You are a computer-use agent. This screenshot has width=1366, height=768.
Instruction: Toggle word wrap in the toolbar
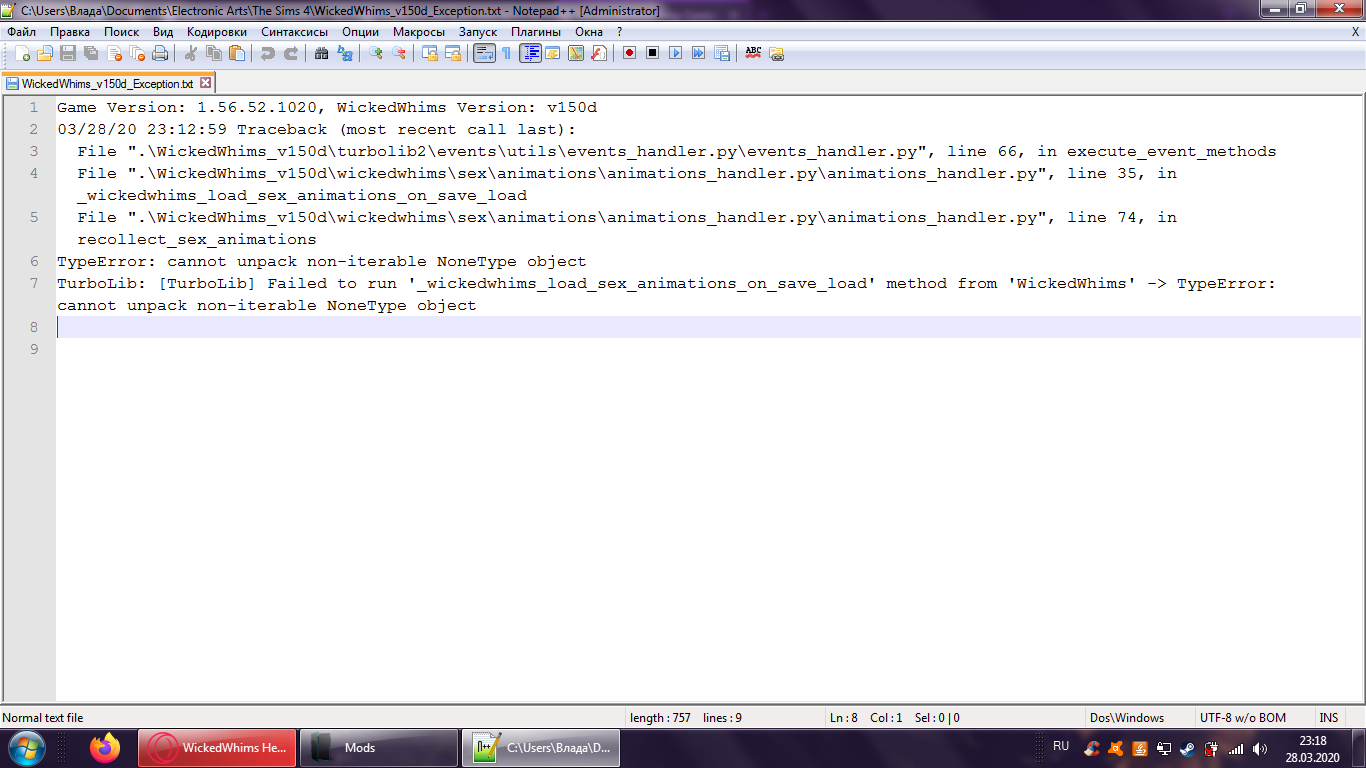coord(484,53)
